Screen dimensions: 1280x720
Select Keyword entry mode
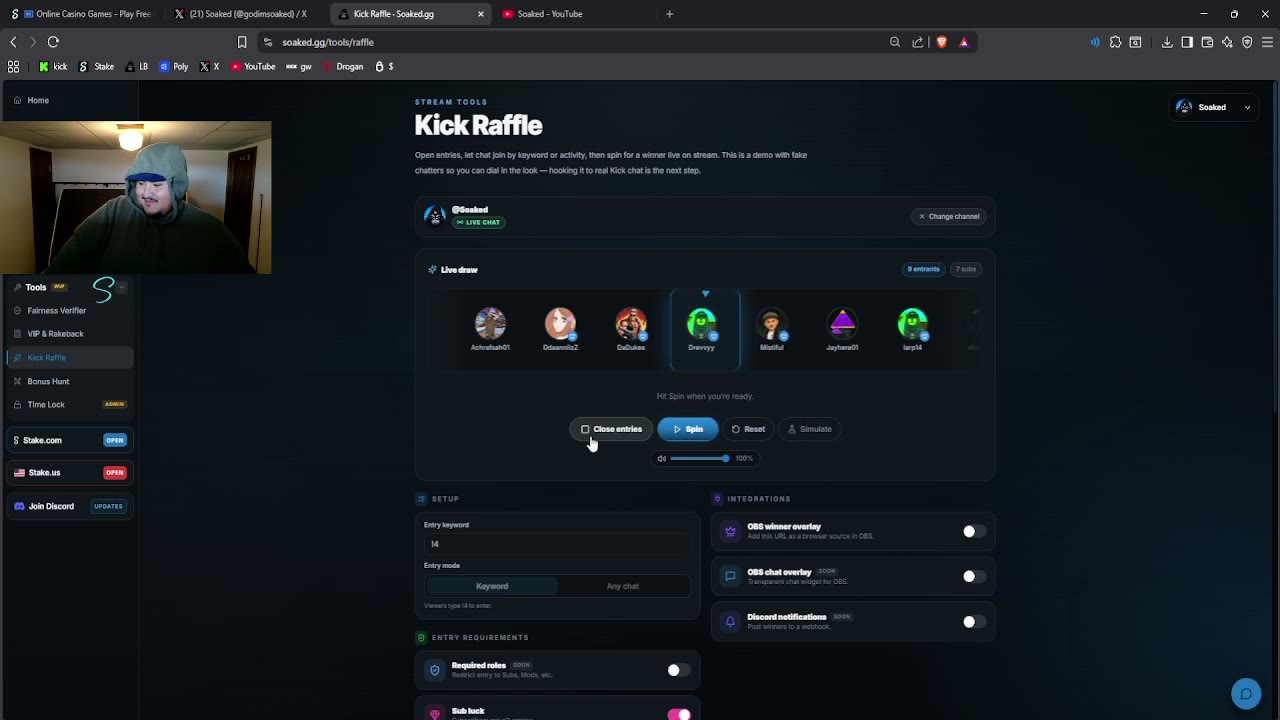[x=492, y=586]
